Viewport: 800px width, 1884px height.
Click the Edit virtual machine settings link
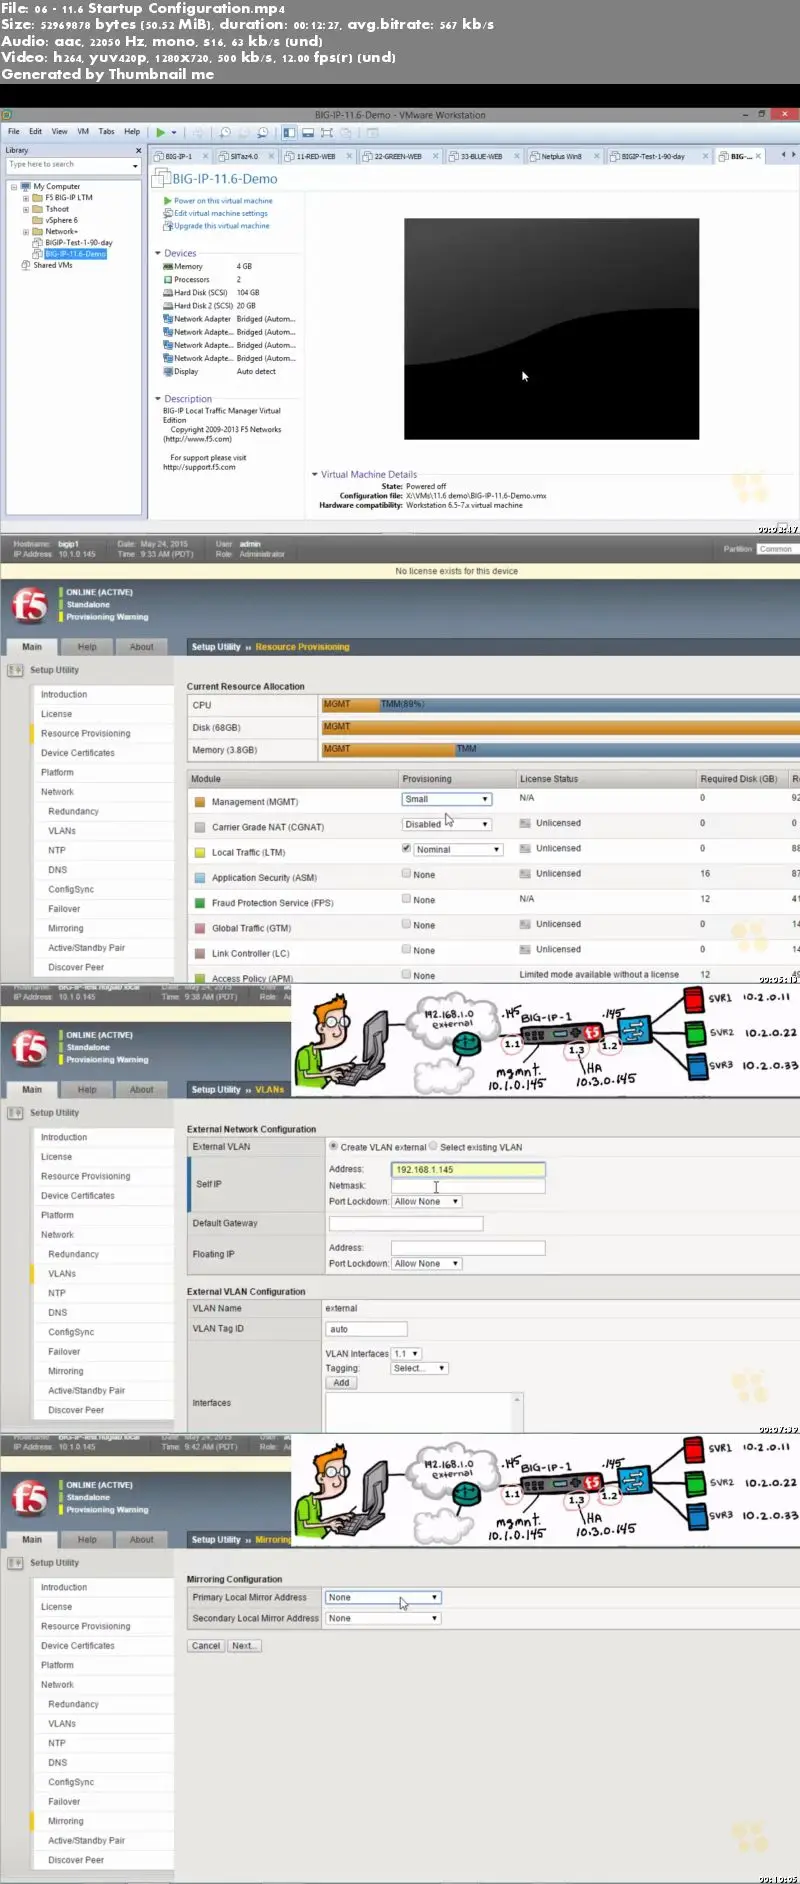(221, 213)
